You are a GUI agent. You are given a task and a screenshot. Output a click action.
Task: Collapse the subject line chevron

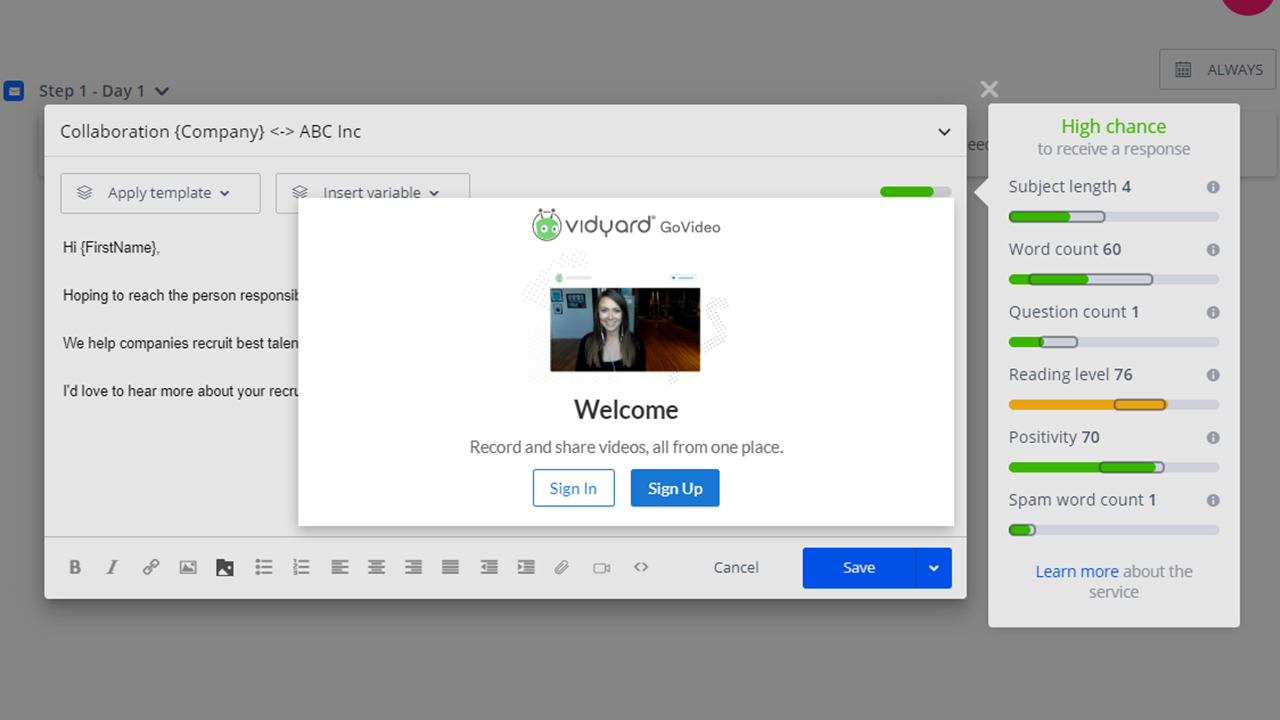tap(944, 132)
